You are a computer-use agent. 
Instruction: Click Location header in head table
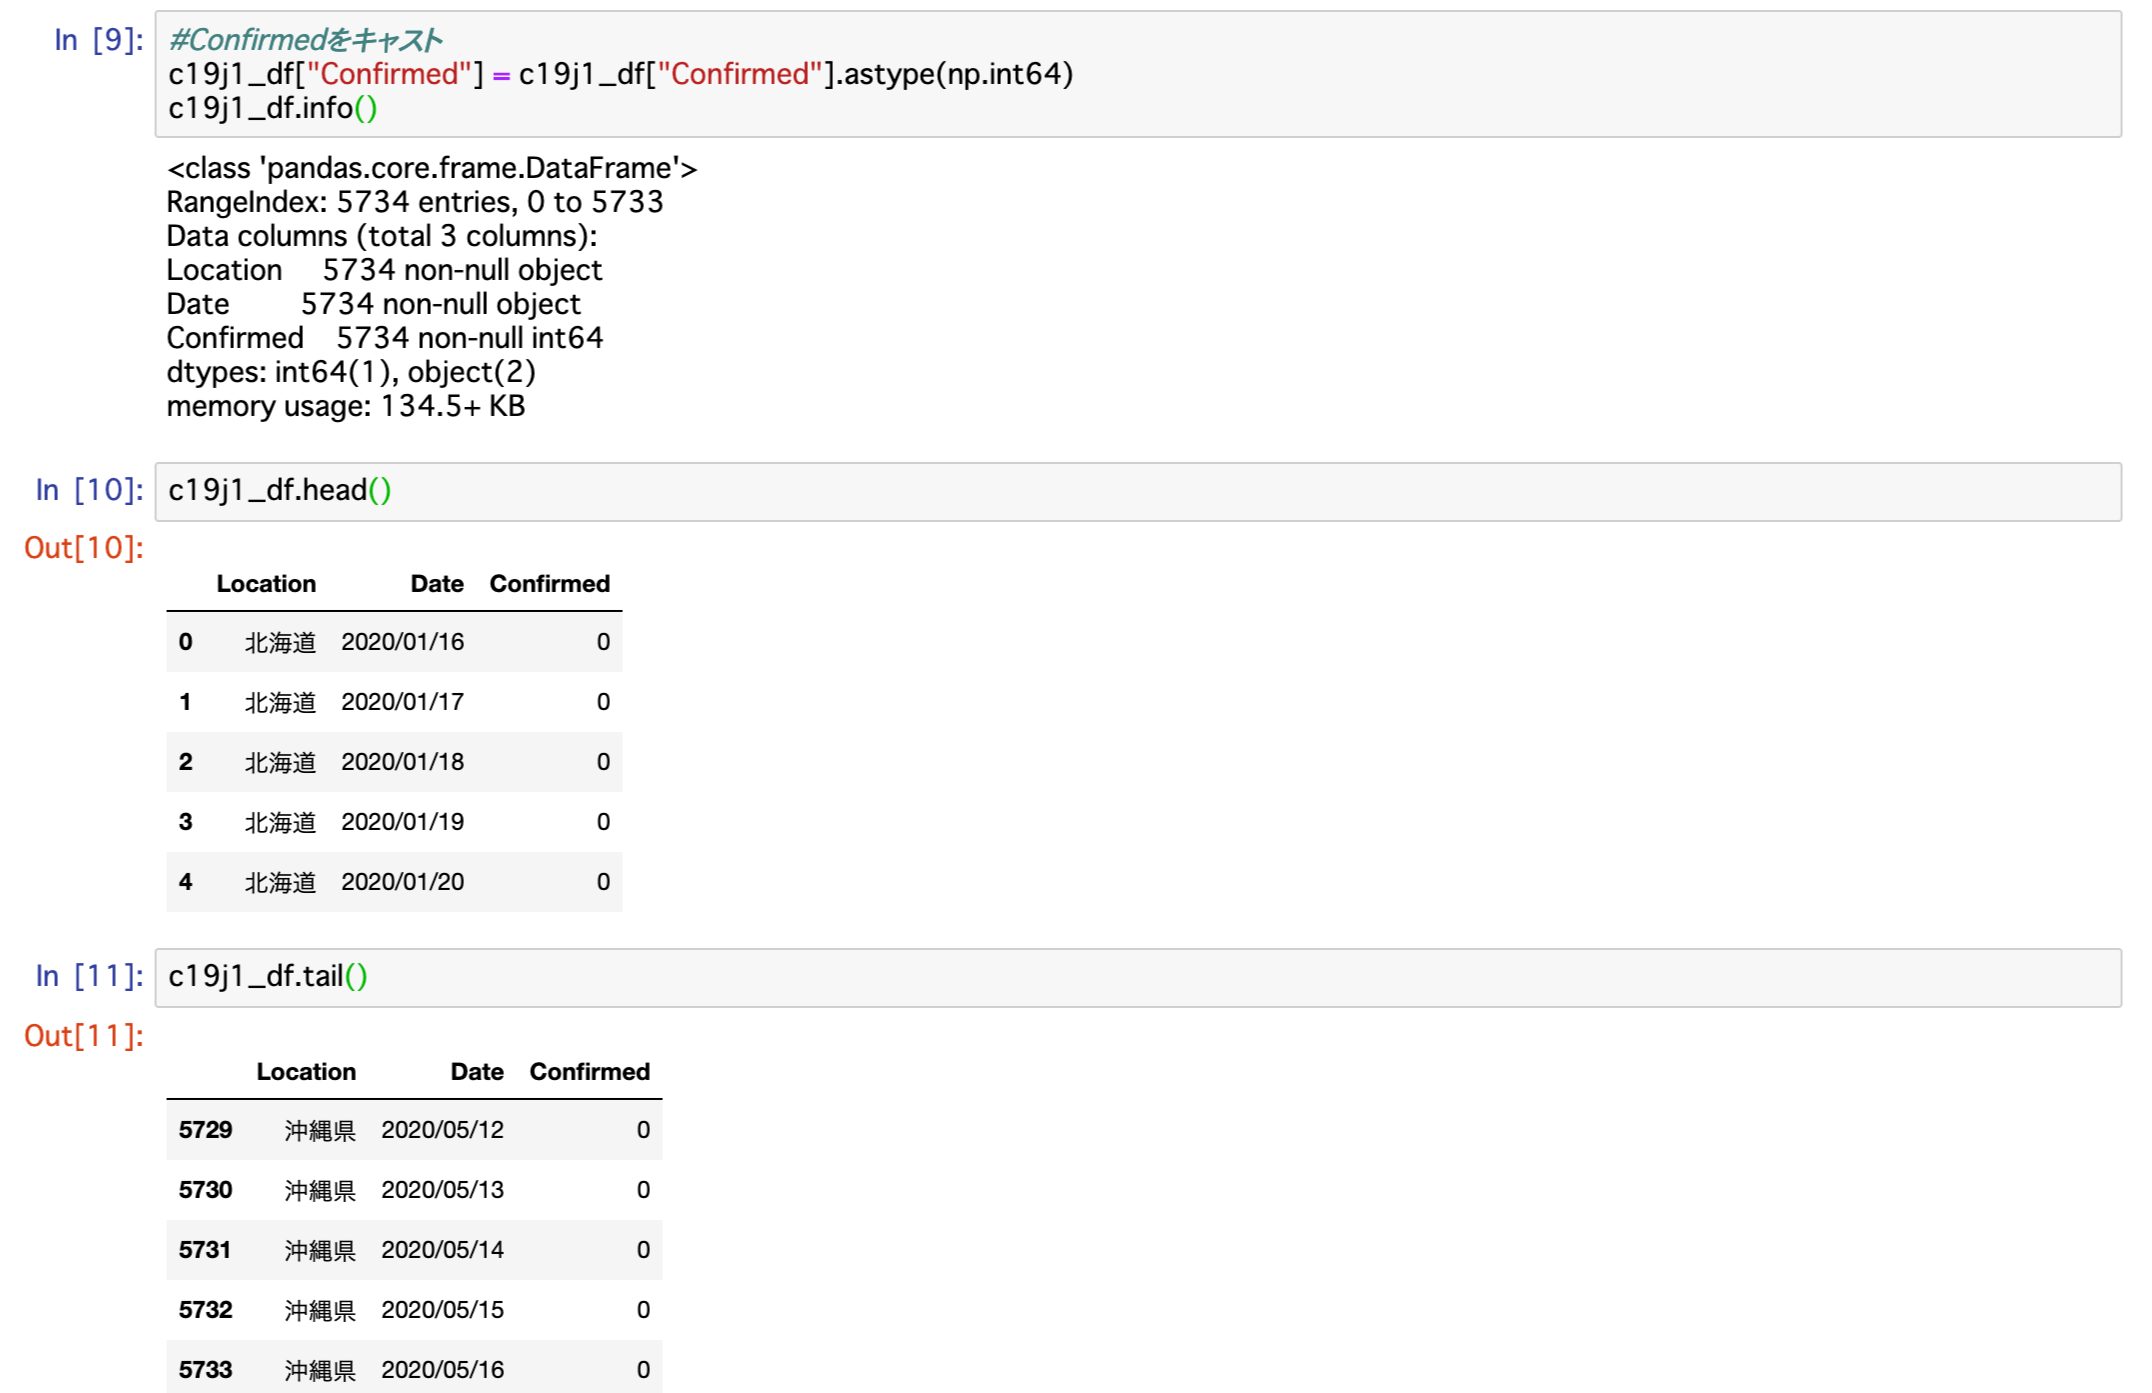[266, 584]
